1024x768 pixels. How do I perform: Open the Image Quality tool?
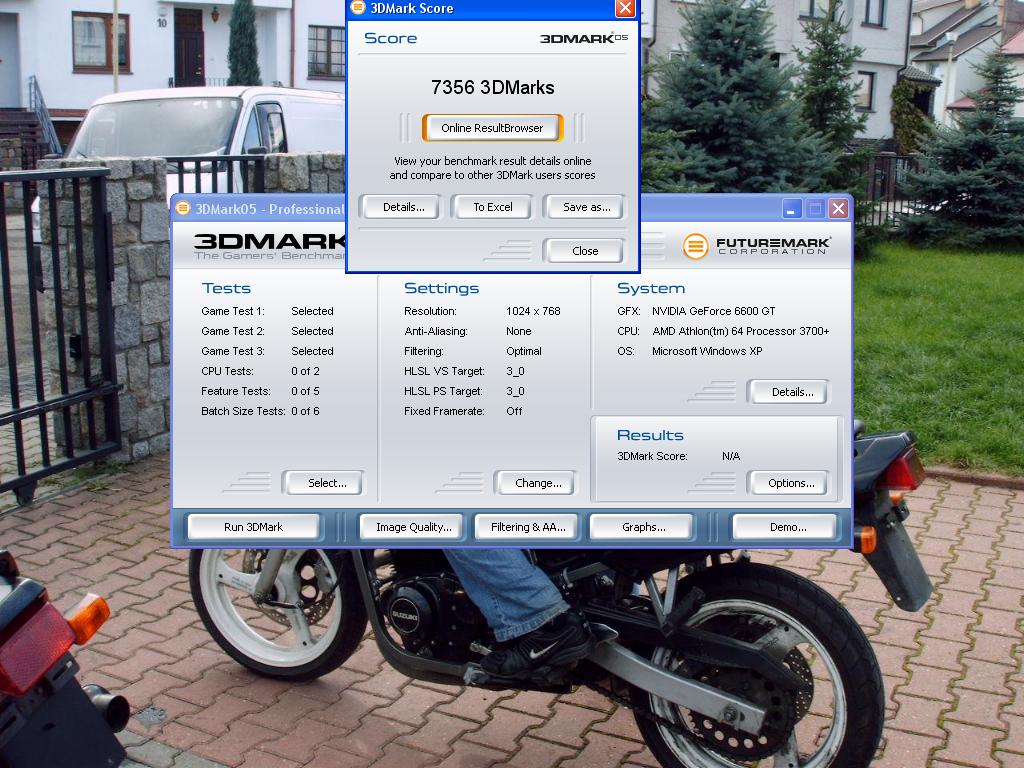click(x=413, y=527)
